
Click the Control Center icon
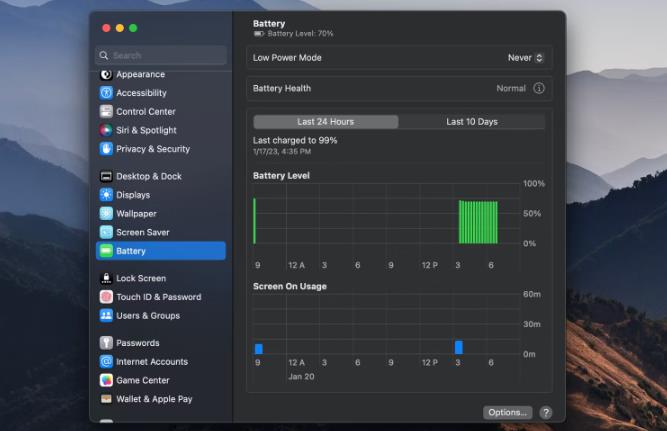(x=106, y=111)
